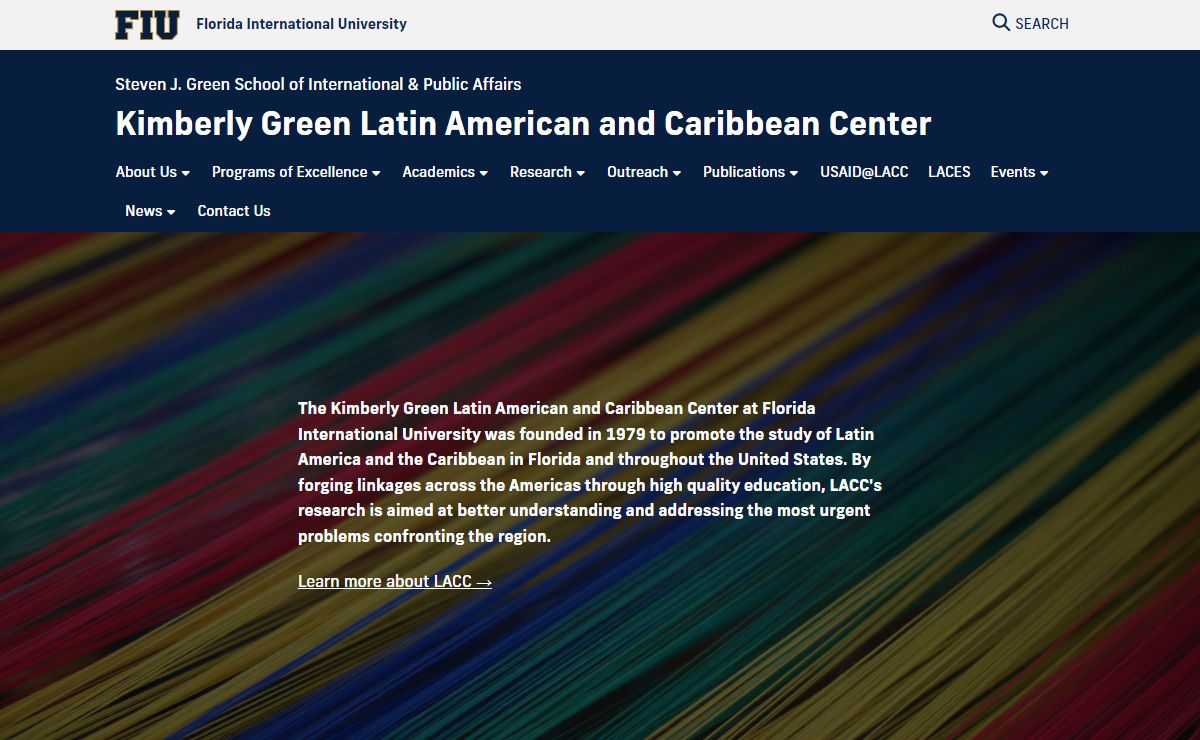Screen dimensions: 1200x740
Task: Expand the Programs of Excellence menu
Action: pos(296,172)
